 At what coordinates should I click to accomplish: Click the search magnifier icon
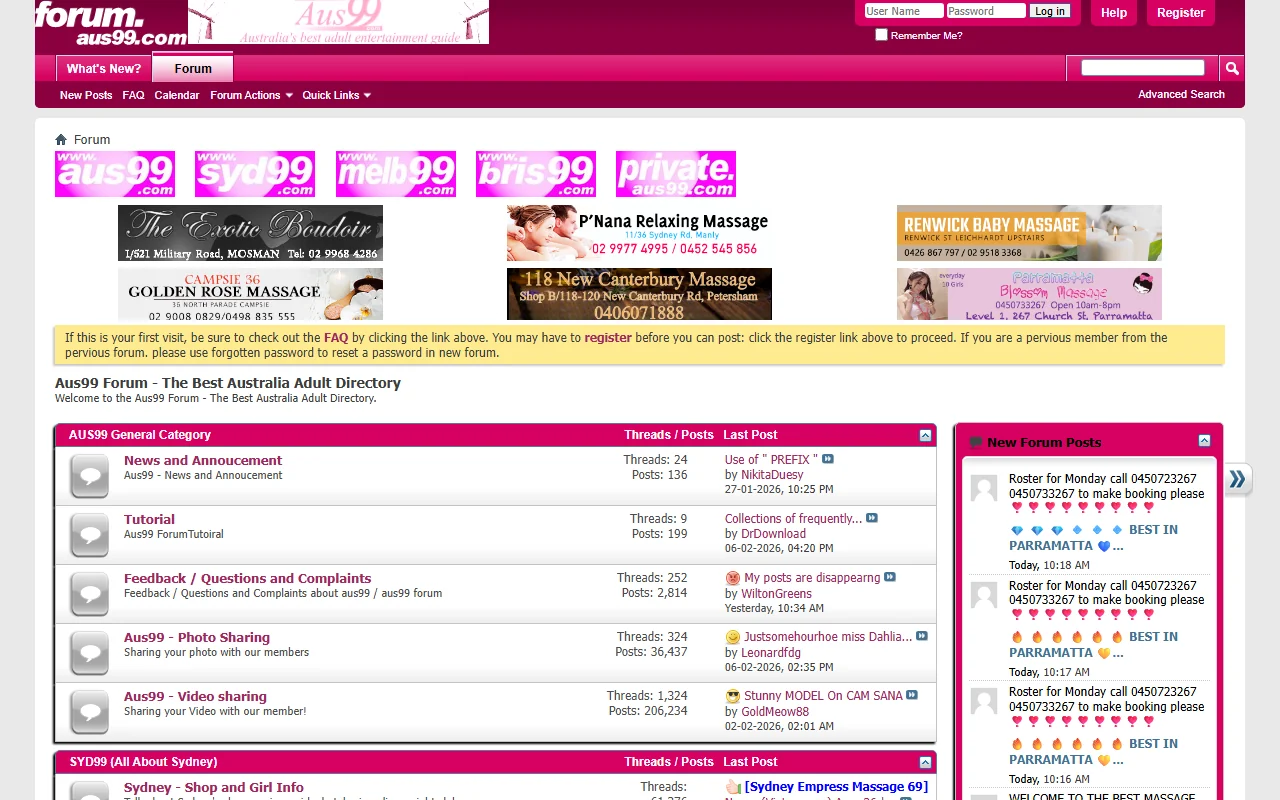[1231, 67]
